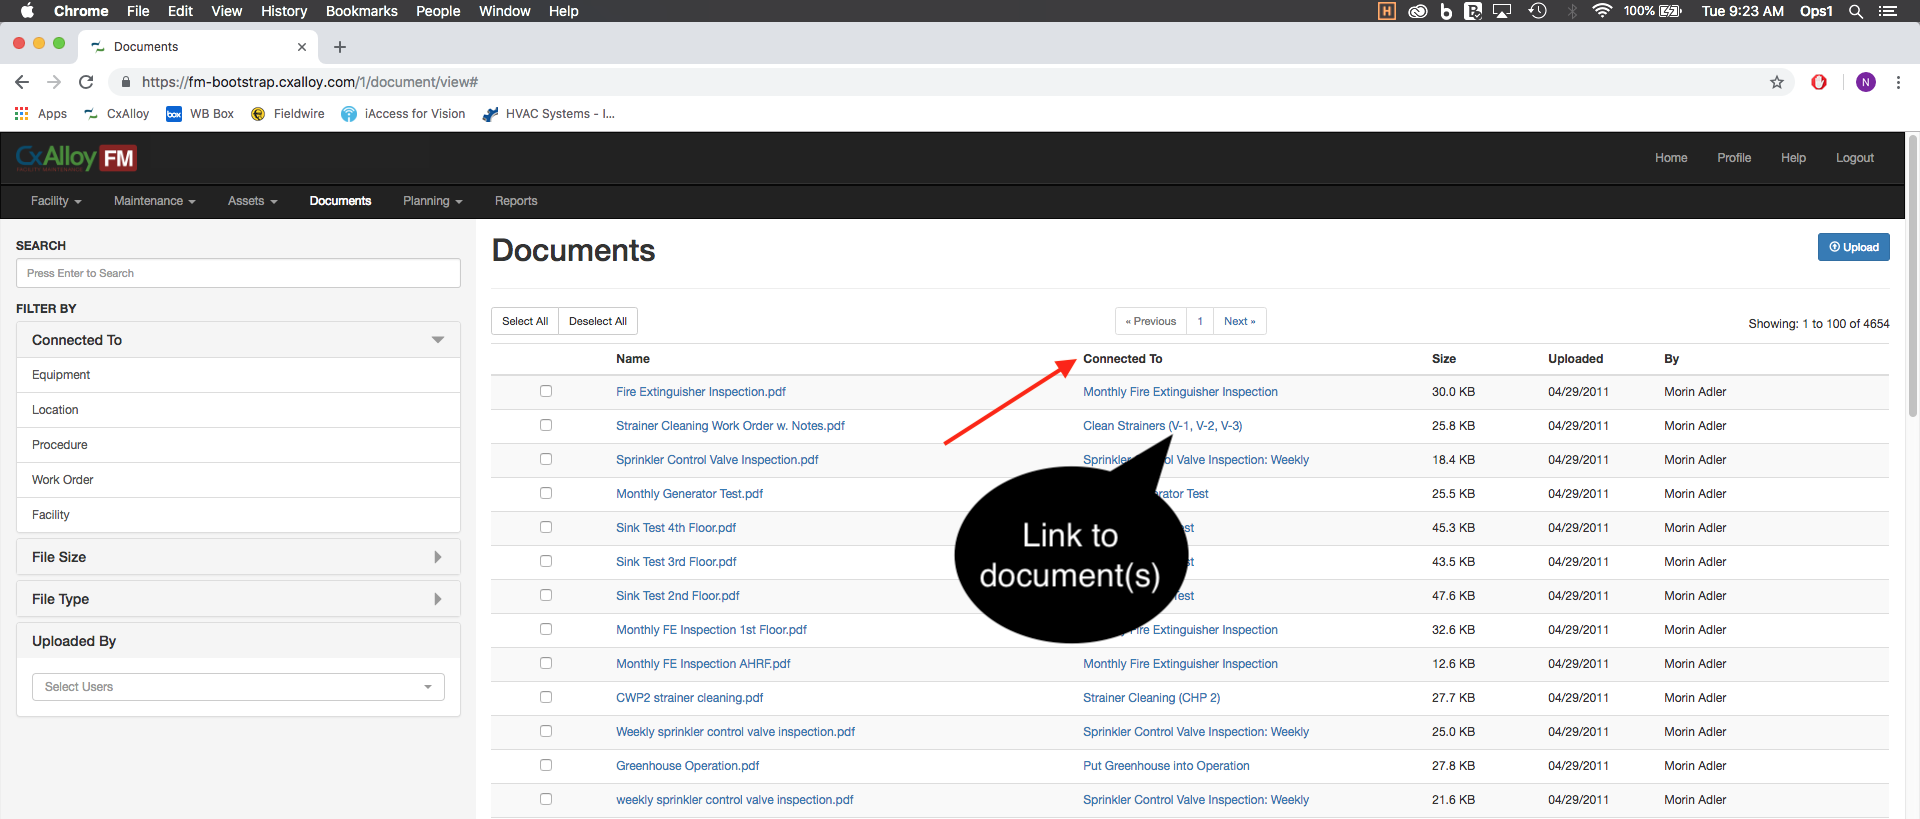Click the Deselect All button
The height and width of the screenshot is (819, 1920).
coord(598,321)
